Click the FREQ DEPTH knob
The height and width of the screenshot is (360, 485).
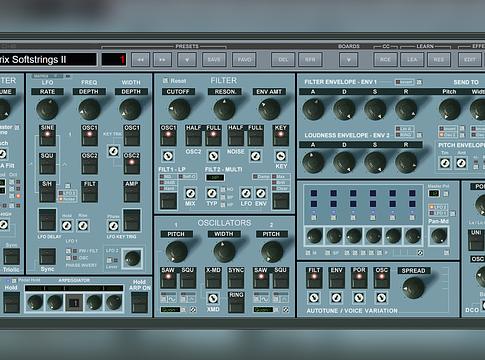tap(89, 109)
